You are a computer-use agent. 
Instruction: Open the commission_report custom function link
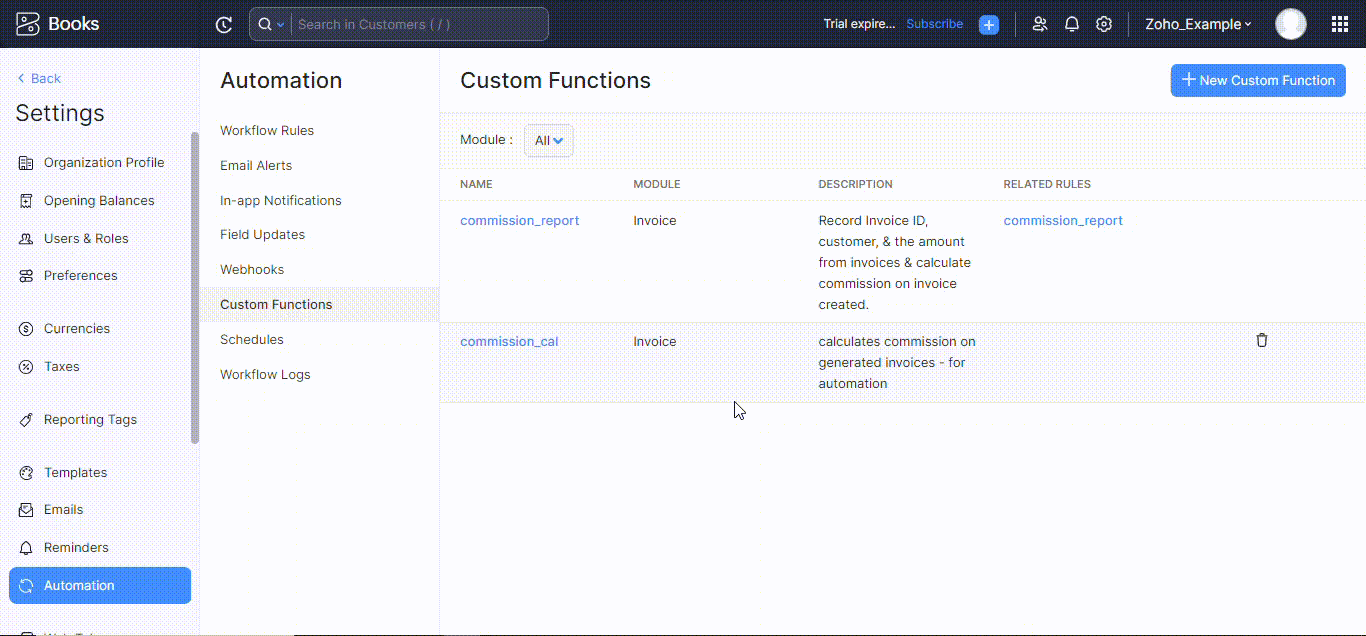click(519, 220)
